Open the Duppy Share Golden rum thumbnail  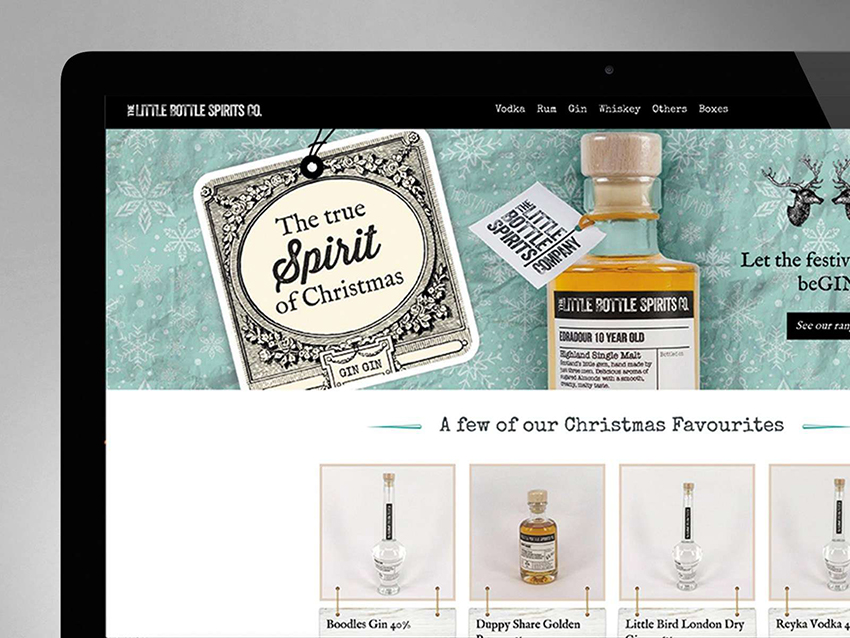tap(537, 532)
